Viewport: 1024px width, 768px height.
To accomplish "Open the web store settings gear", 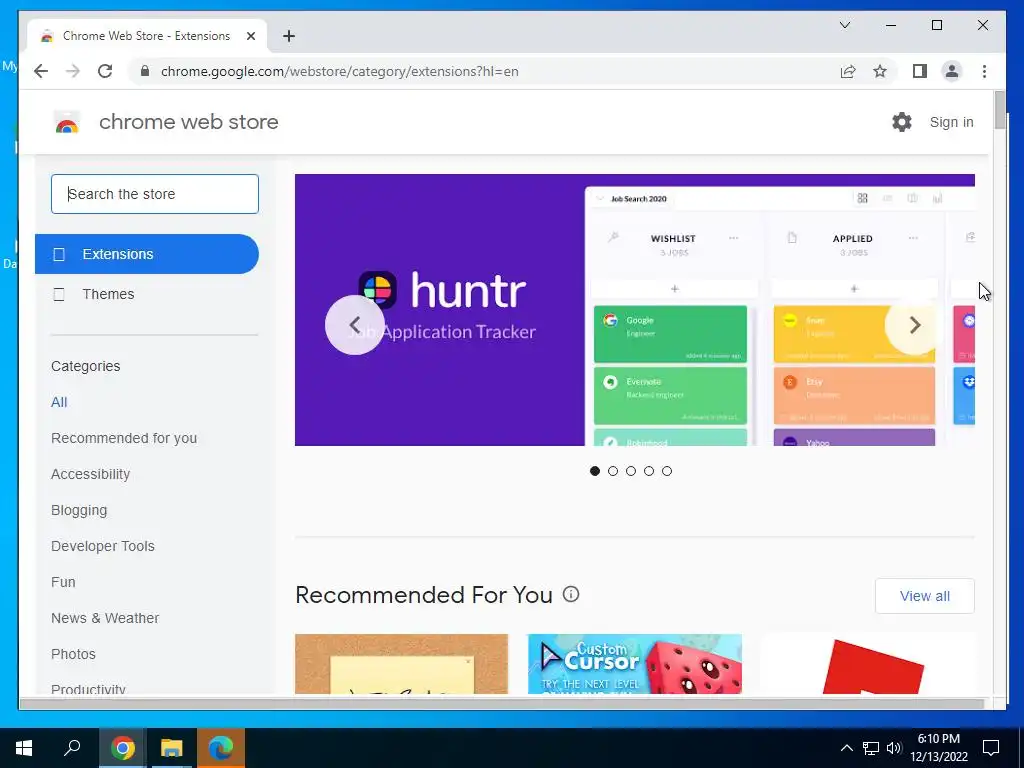I will point(901,121).
